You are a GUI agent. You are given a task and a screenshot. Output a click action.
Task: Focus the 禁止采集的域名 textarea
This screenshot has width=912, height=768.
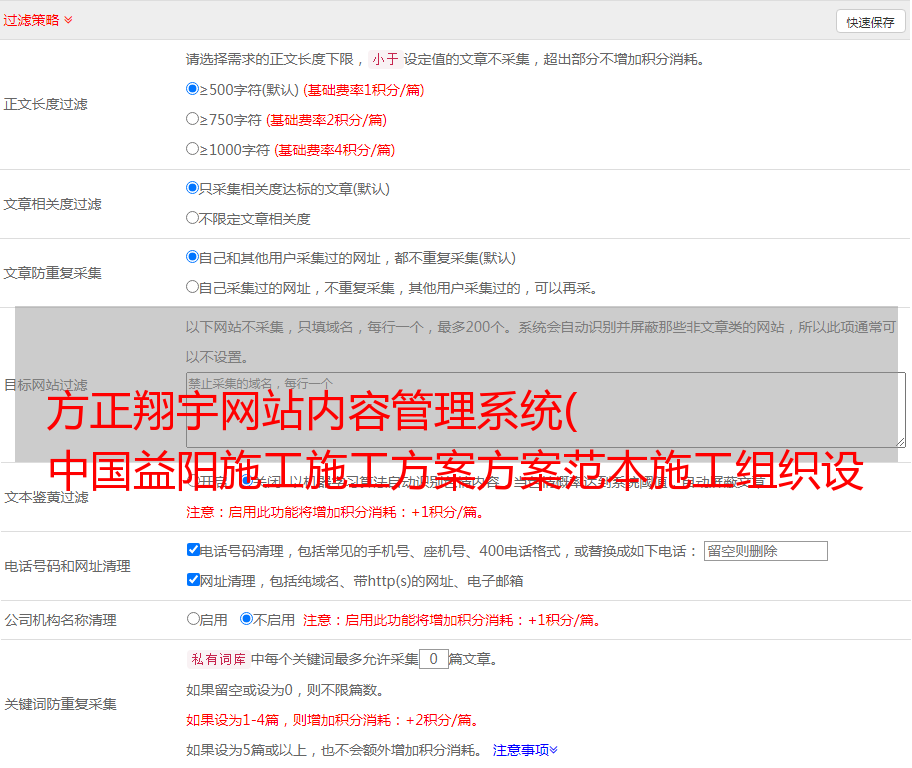(x=546, y=410)
